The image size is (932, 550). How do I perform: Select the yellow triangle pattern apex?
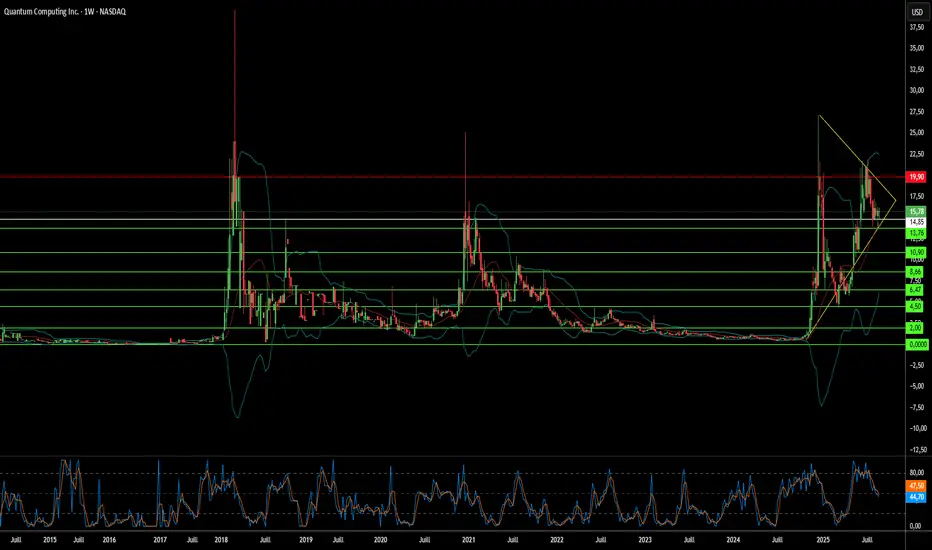[895, 201]
